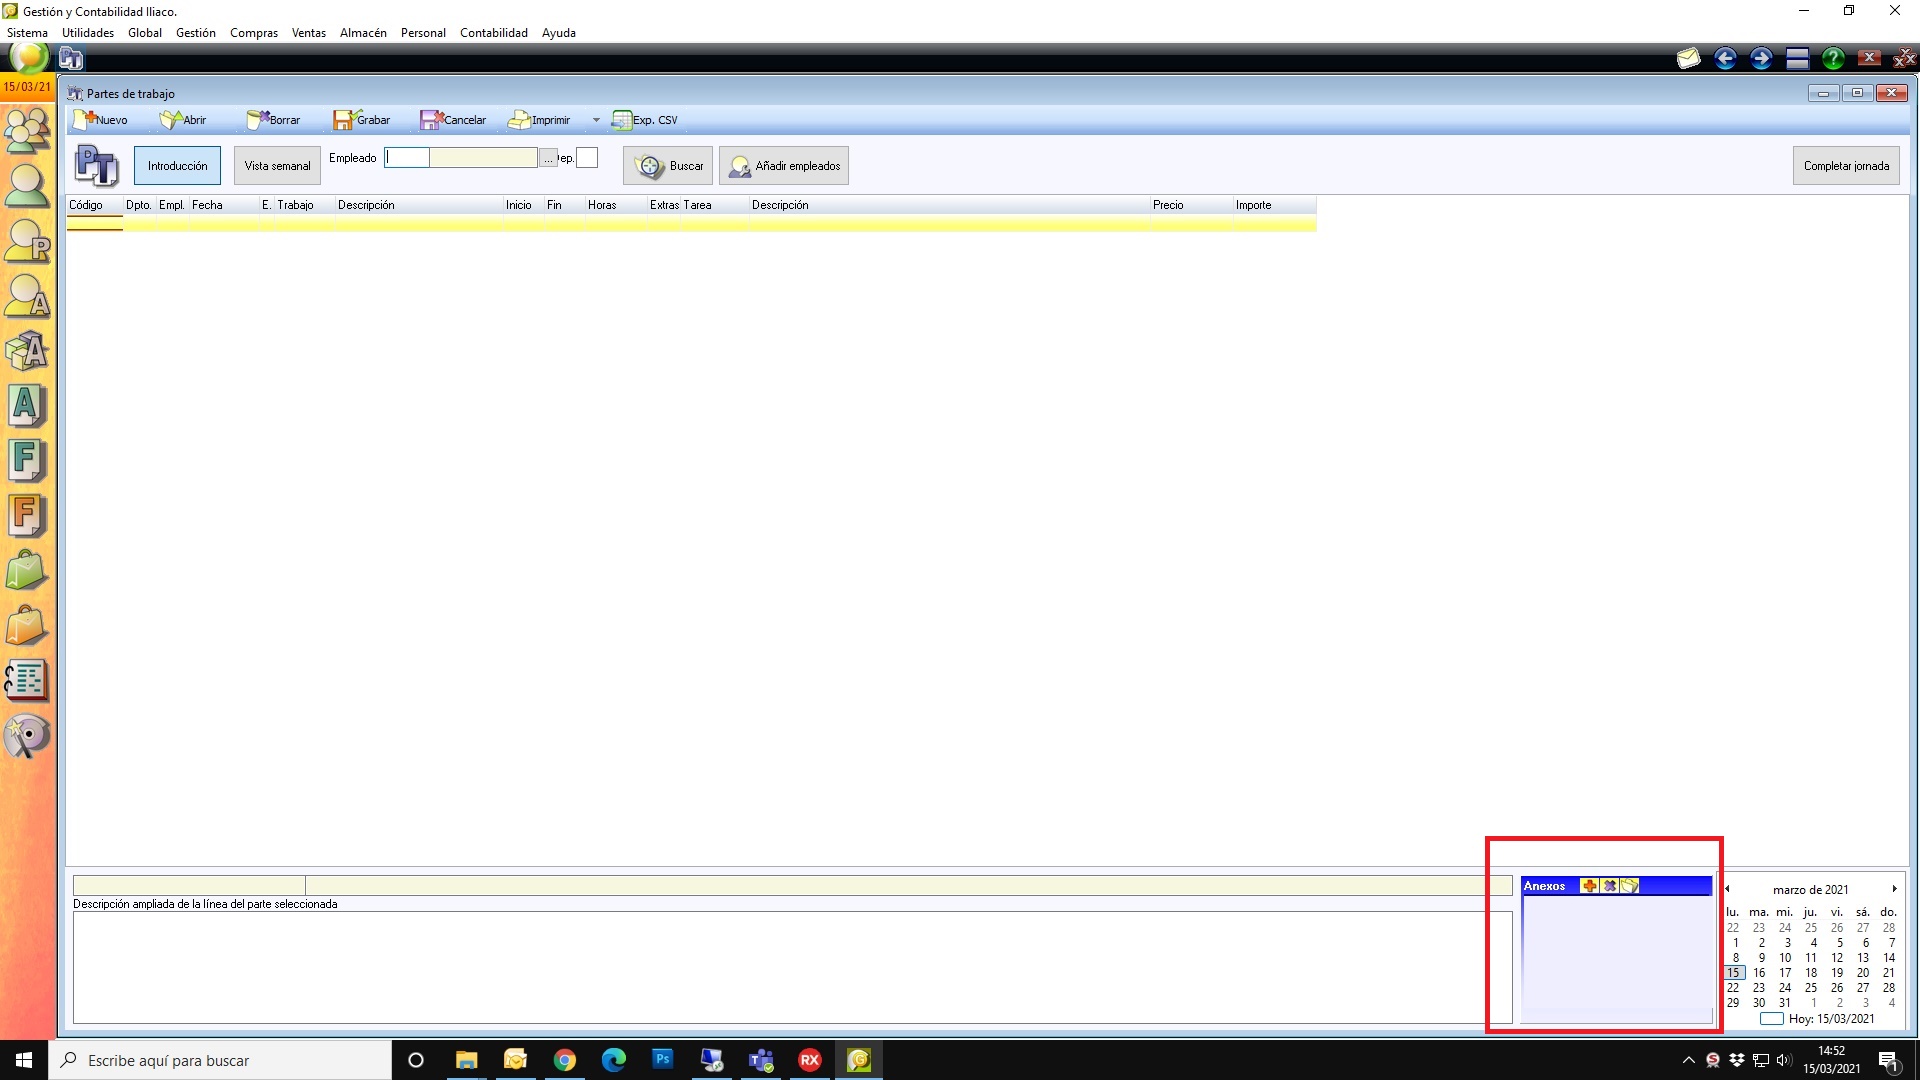Screen dimensions: 1920x1080
Task: Go to next month in calendar
Action: pyautogui.click(x=1894, y=889)
